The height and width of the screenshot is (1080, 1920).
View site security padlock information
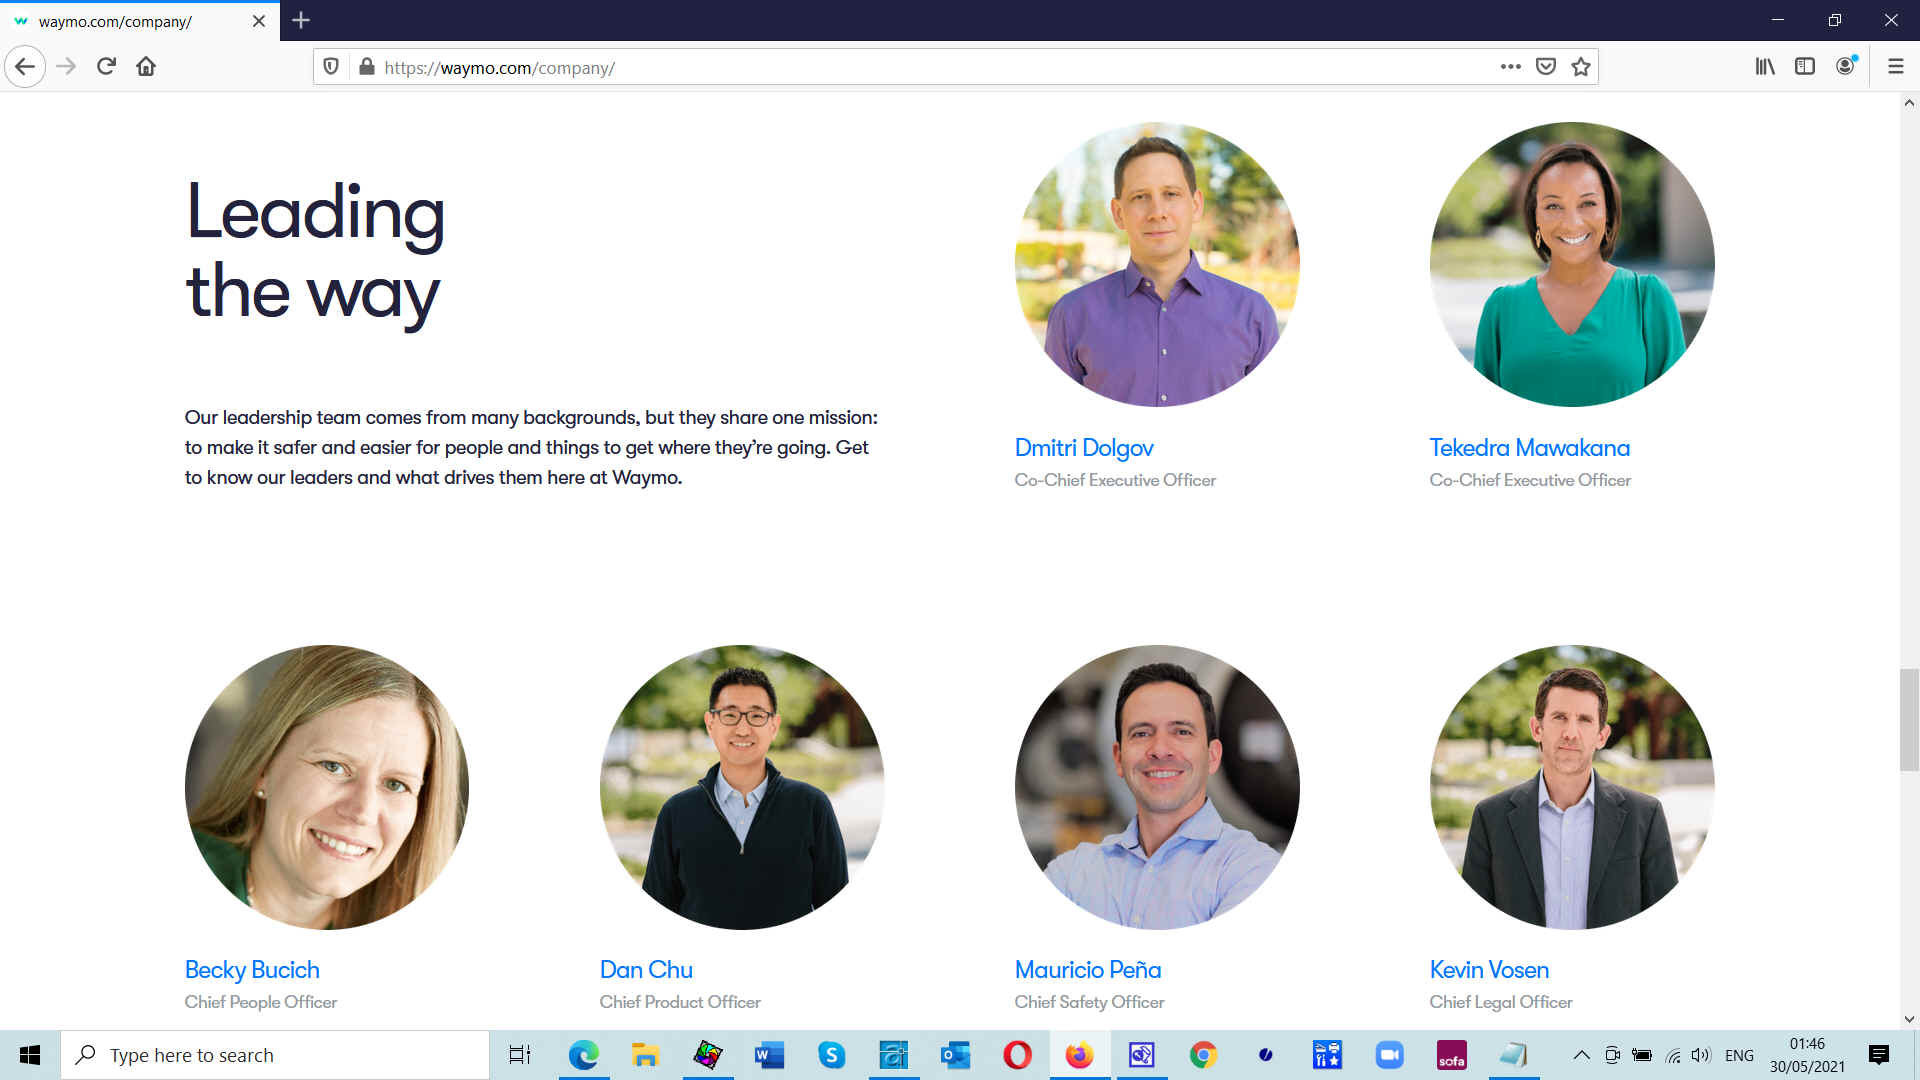click(x=366, y=67)
